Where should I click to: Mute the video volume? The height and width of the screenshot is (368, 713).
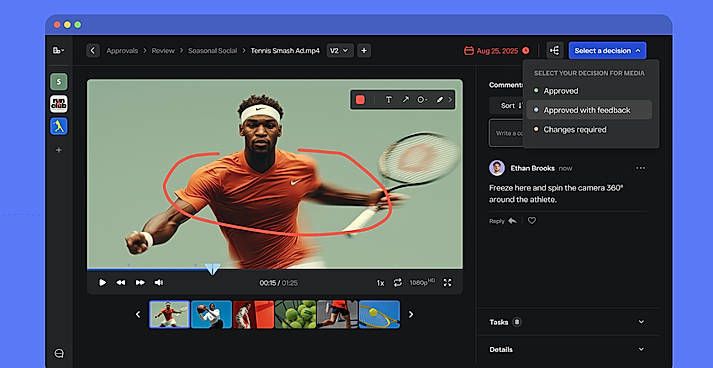pyautogui.click(x=159, y=282)
